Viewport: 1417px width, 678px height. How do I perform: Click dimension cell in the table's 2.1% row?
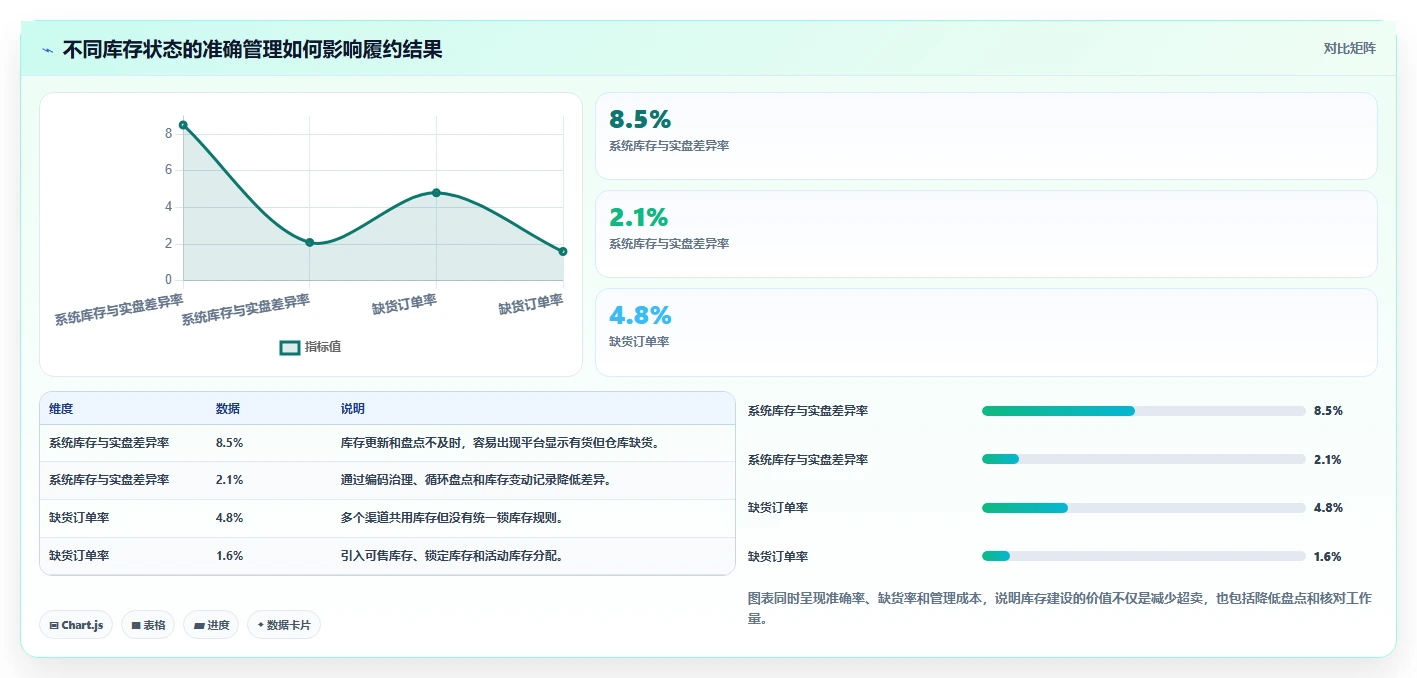[109, 480]
